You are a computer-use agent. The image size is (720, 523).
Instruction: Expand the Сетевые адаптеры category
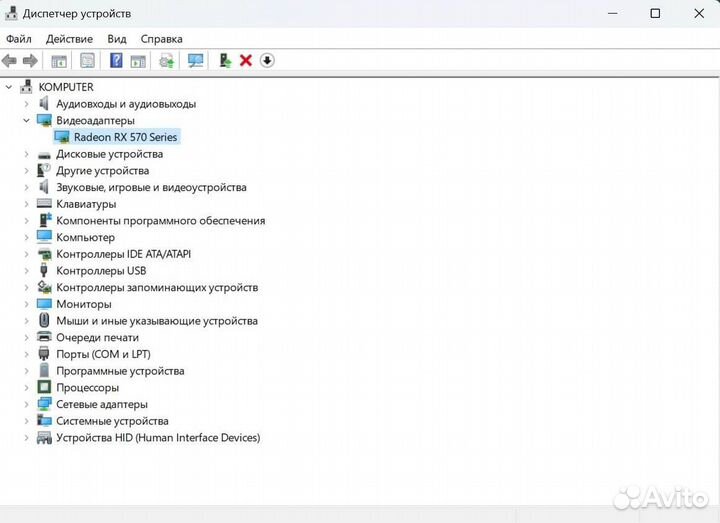(27, 404)
